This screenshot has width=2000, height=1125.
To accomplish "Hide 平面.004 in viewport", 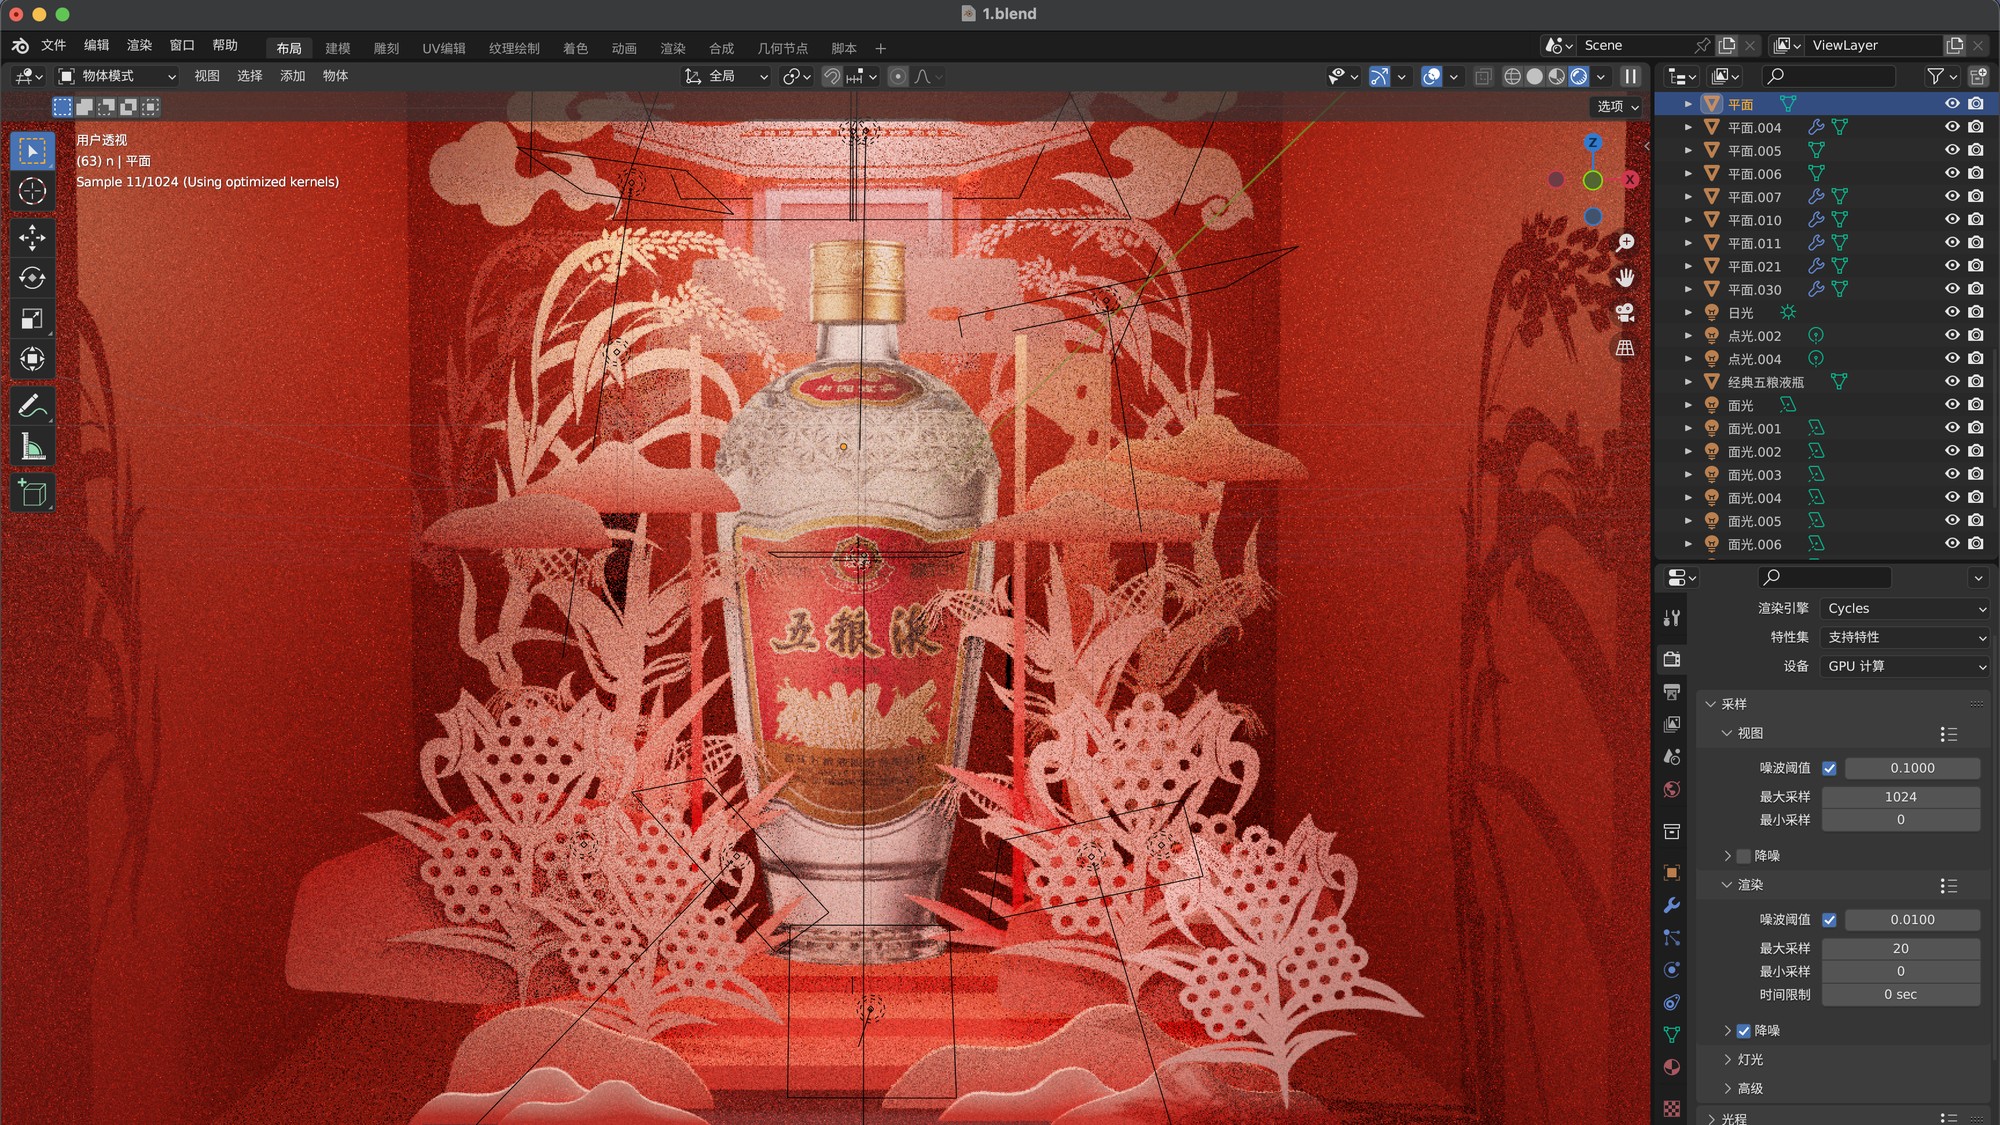I will pyautogui.click(x=1951, y=127).
